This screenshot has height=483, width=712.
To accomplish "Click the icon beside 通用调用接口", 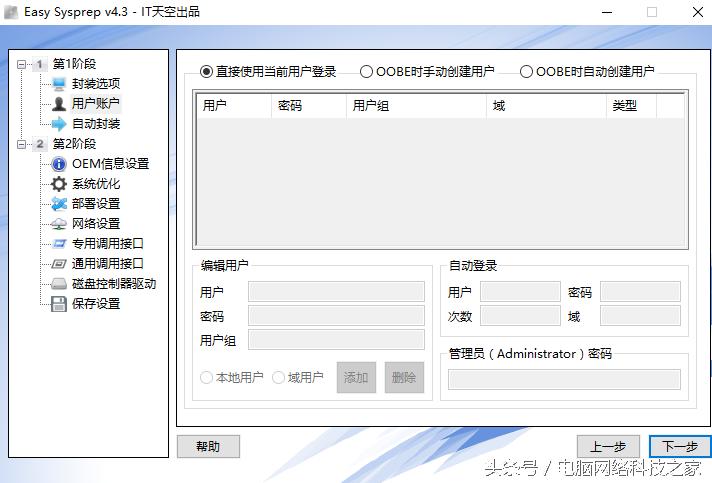I will point(59,264).
